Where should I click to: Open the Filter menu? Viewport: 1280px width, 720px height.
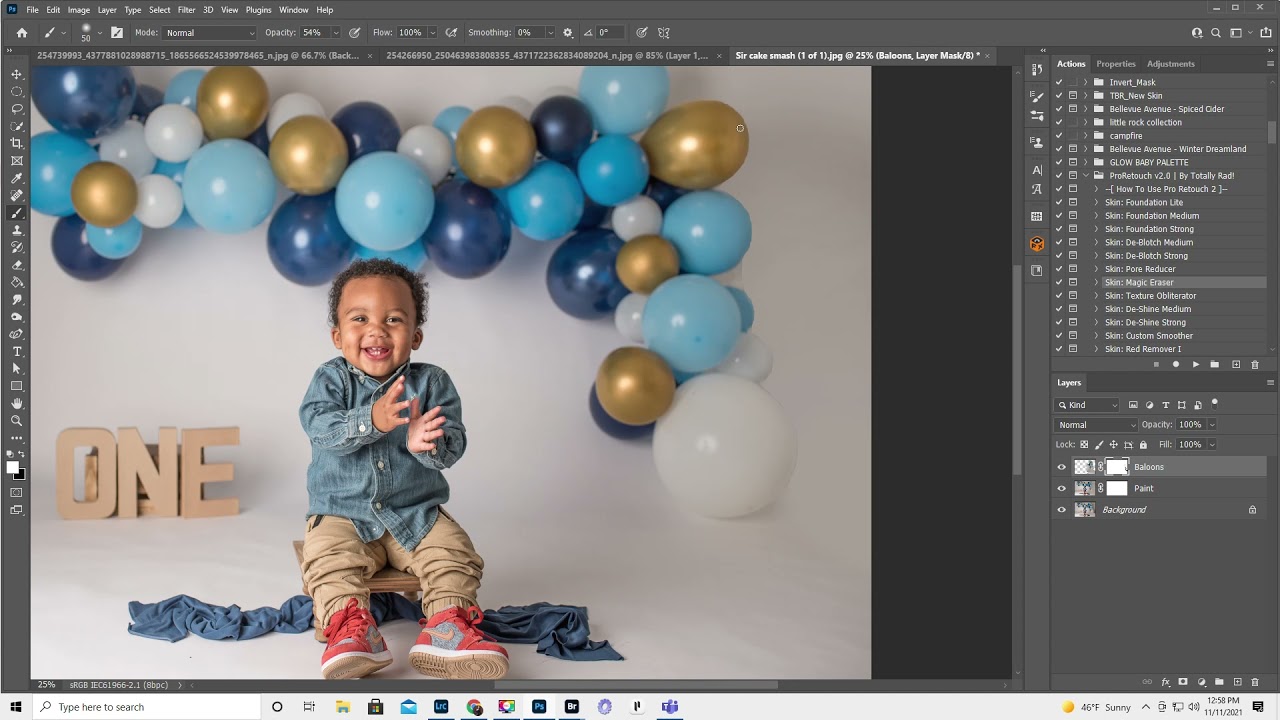[x=186, y=10]
